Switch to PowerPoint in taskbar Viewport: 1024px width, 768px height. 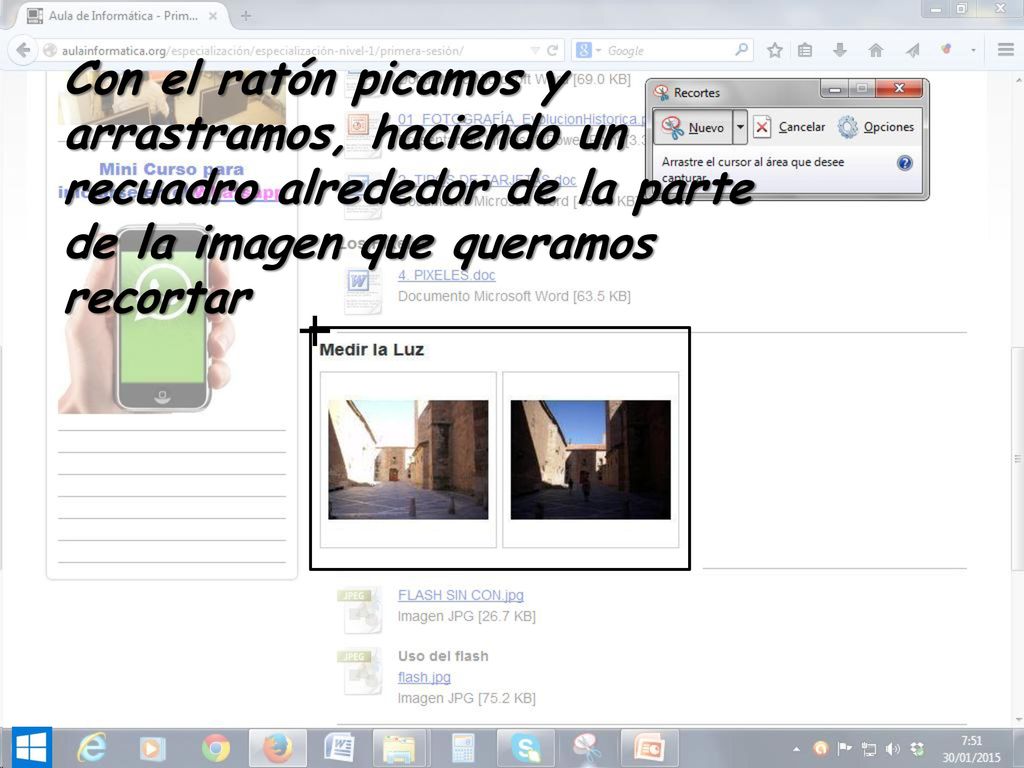[x=650, y=748]
